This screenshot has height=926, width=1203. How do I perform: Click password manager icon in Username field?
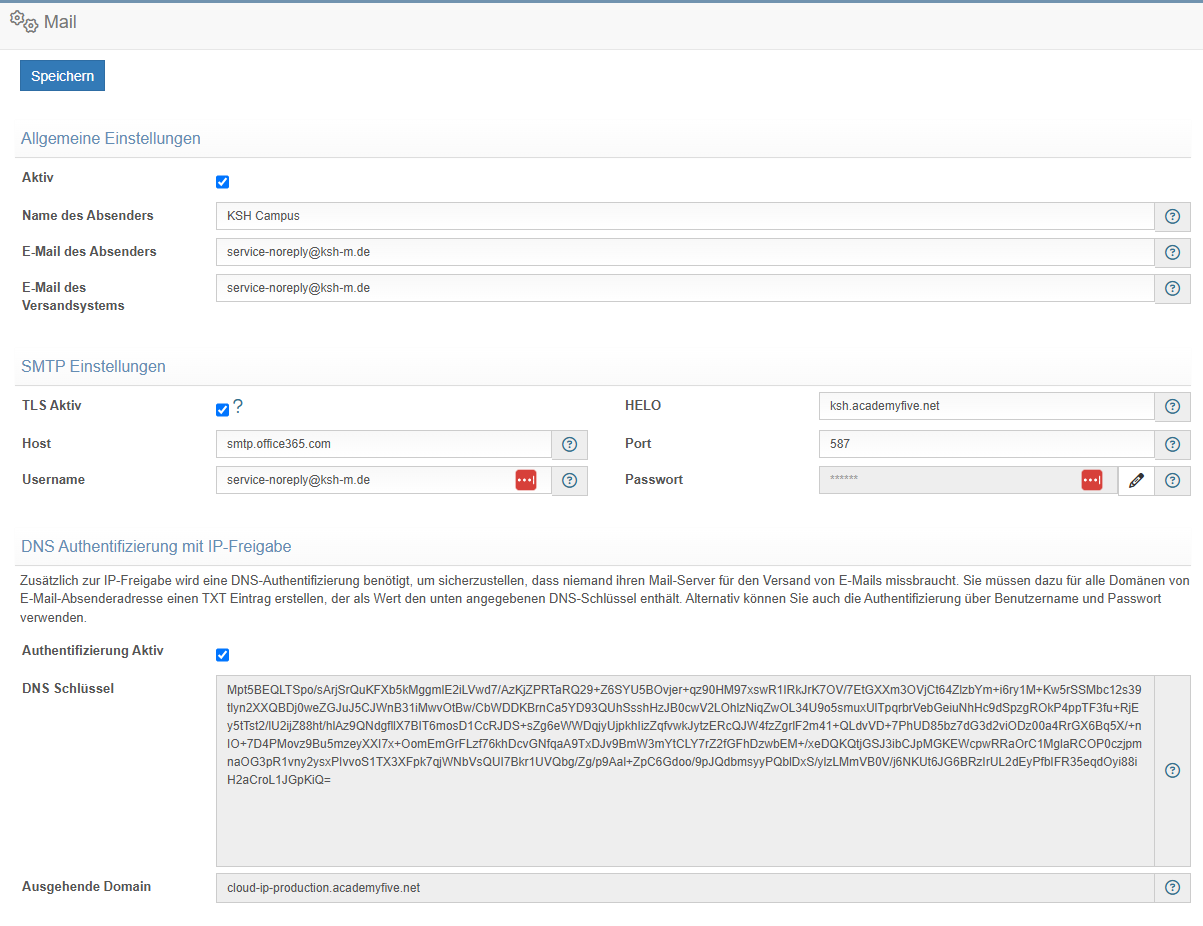526,480
